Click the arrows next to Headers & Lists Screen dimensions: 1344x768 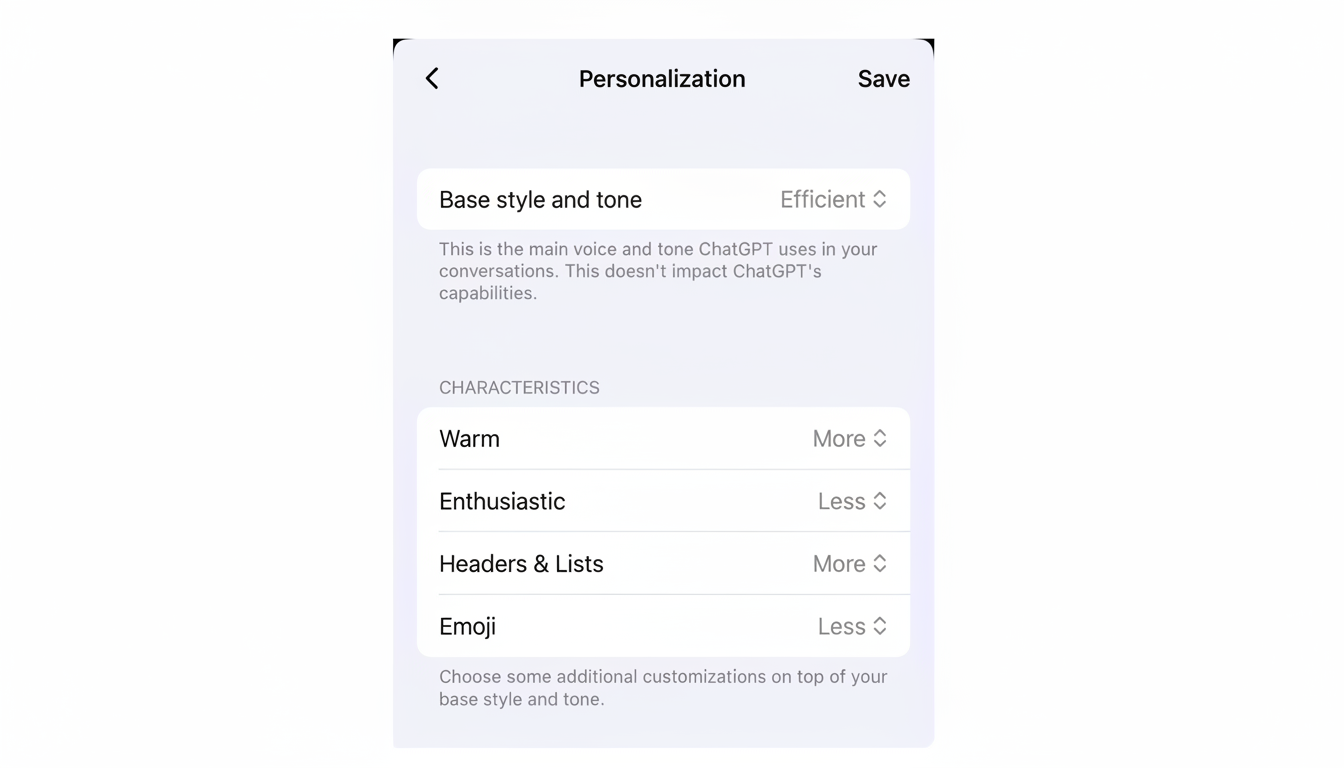click(880, 563)
